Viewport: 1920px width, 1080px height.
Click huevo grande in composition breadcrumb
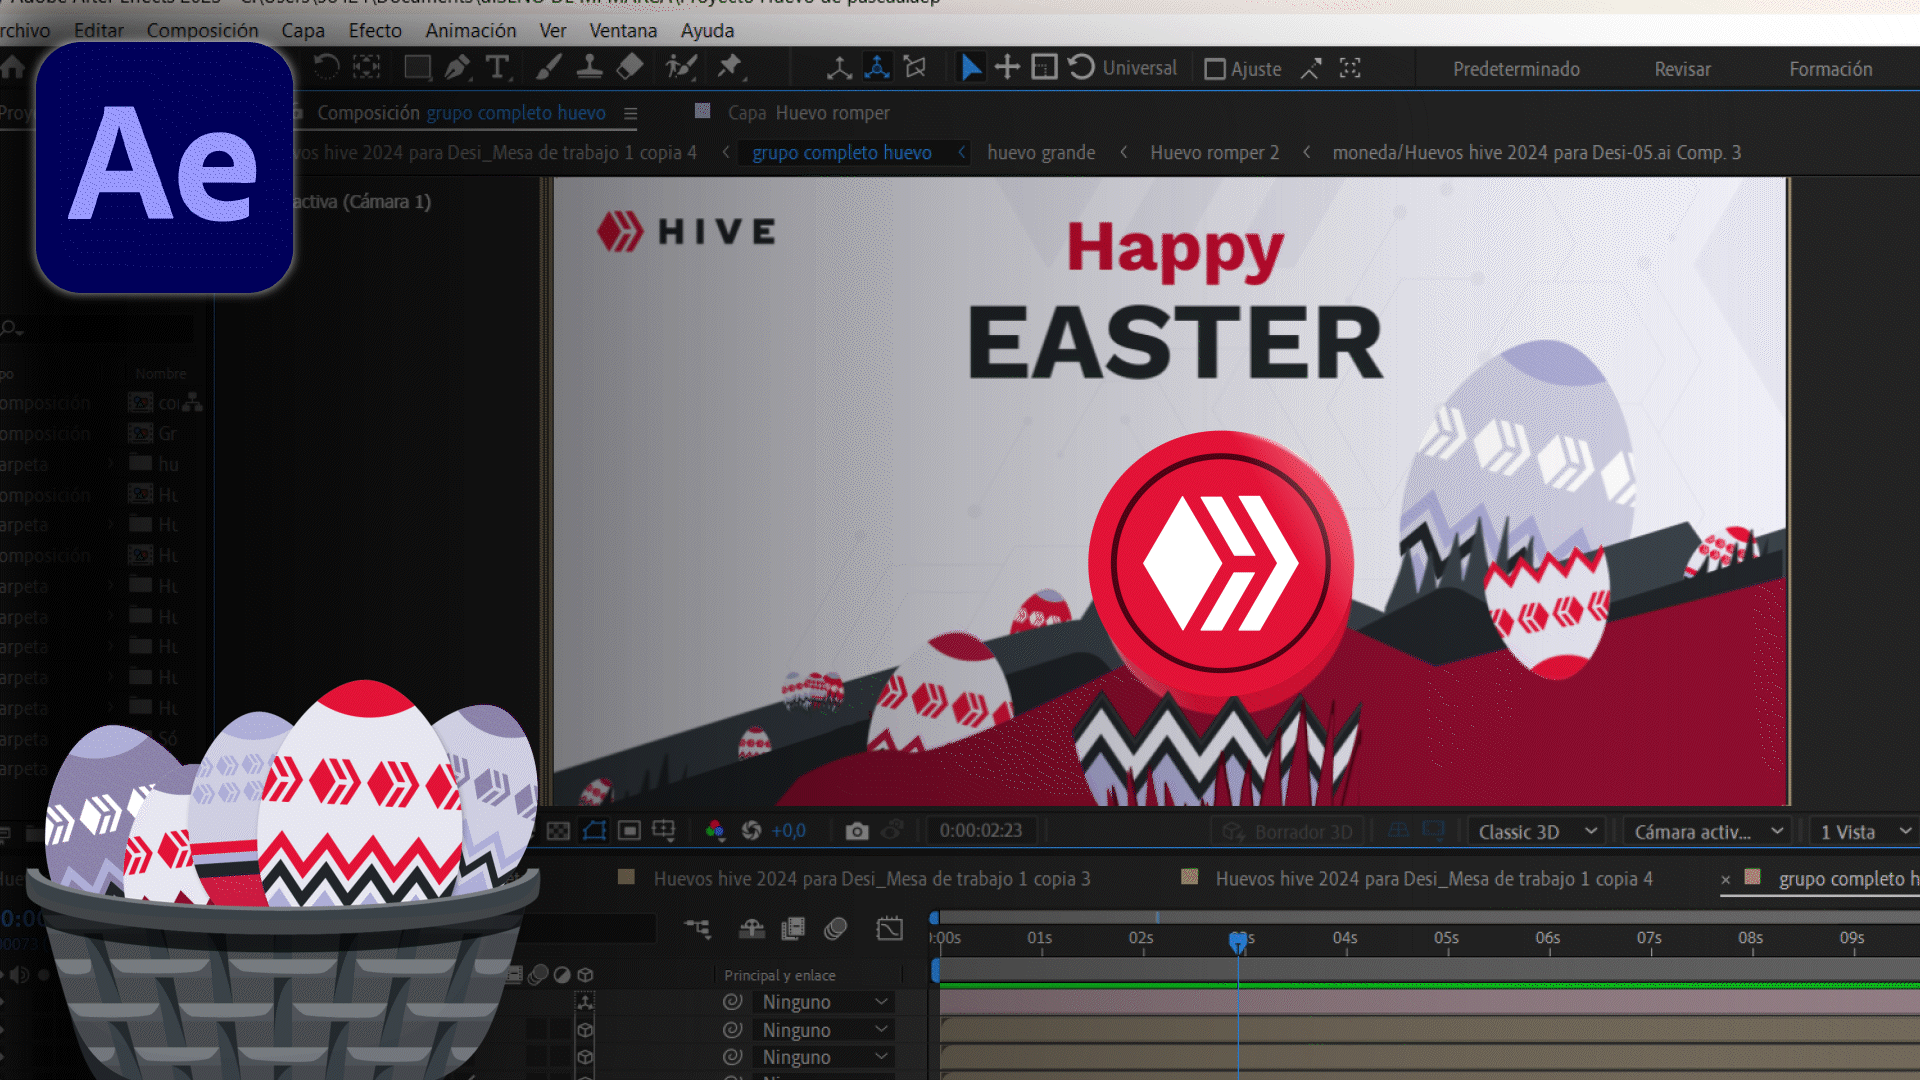coord(1041,153)
